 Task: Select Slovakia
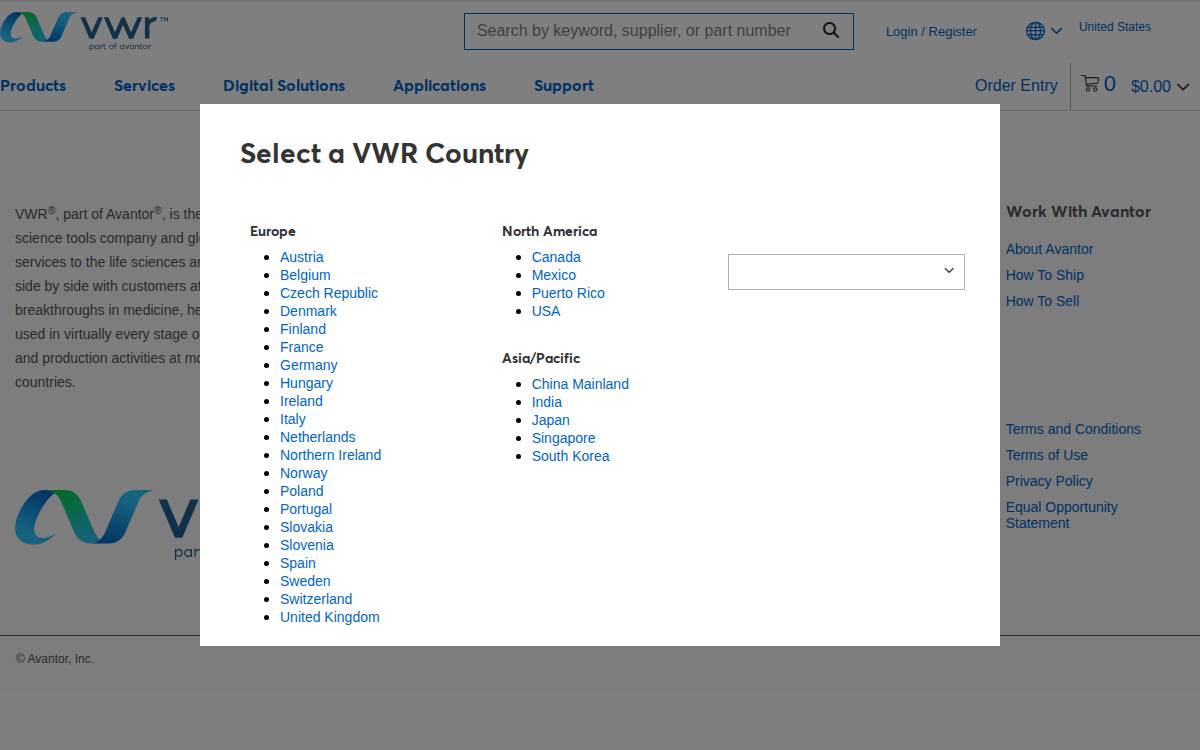(307, 527)
